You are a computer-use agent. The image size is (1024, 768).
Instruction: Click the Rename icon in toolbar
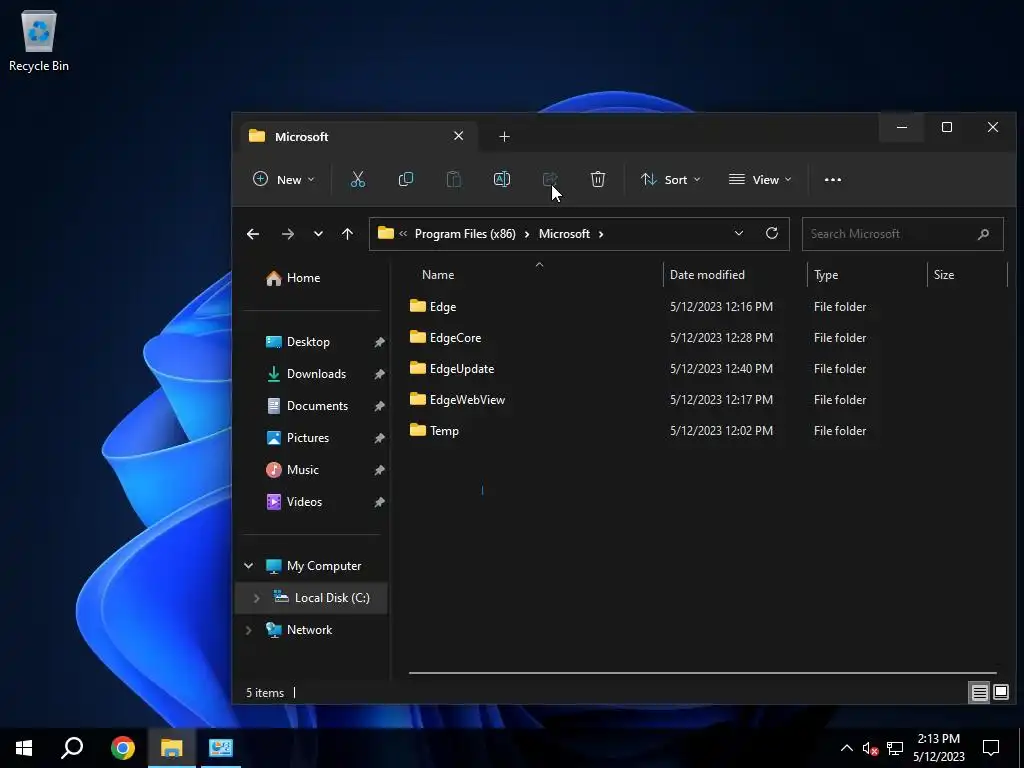pyautogui.click(x=502, y=179)
